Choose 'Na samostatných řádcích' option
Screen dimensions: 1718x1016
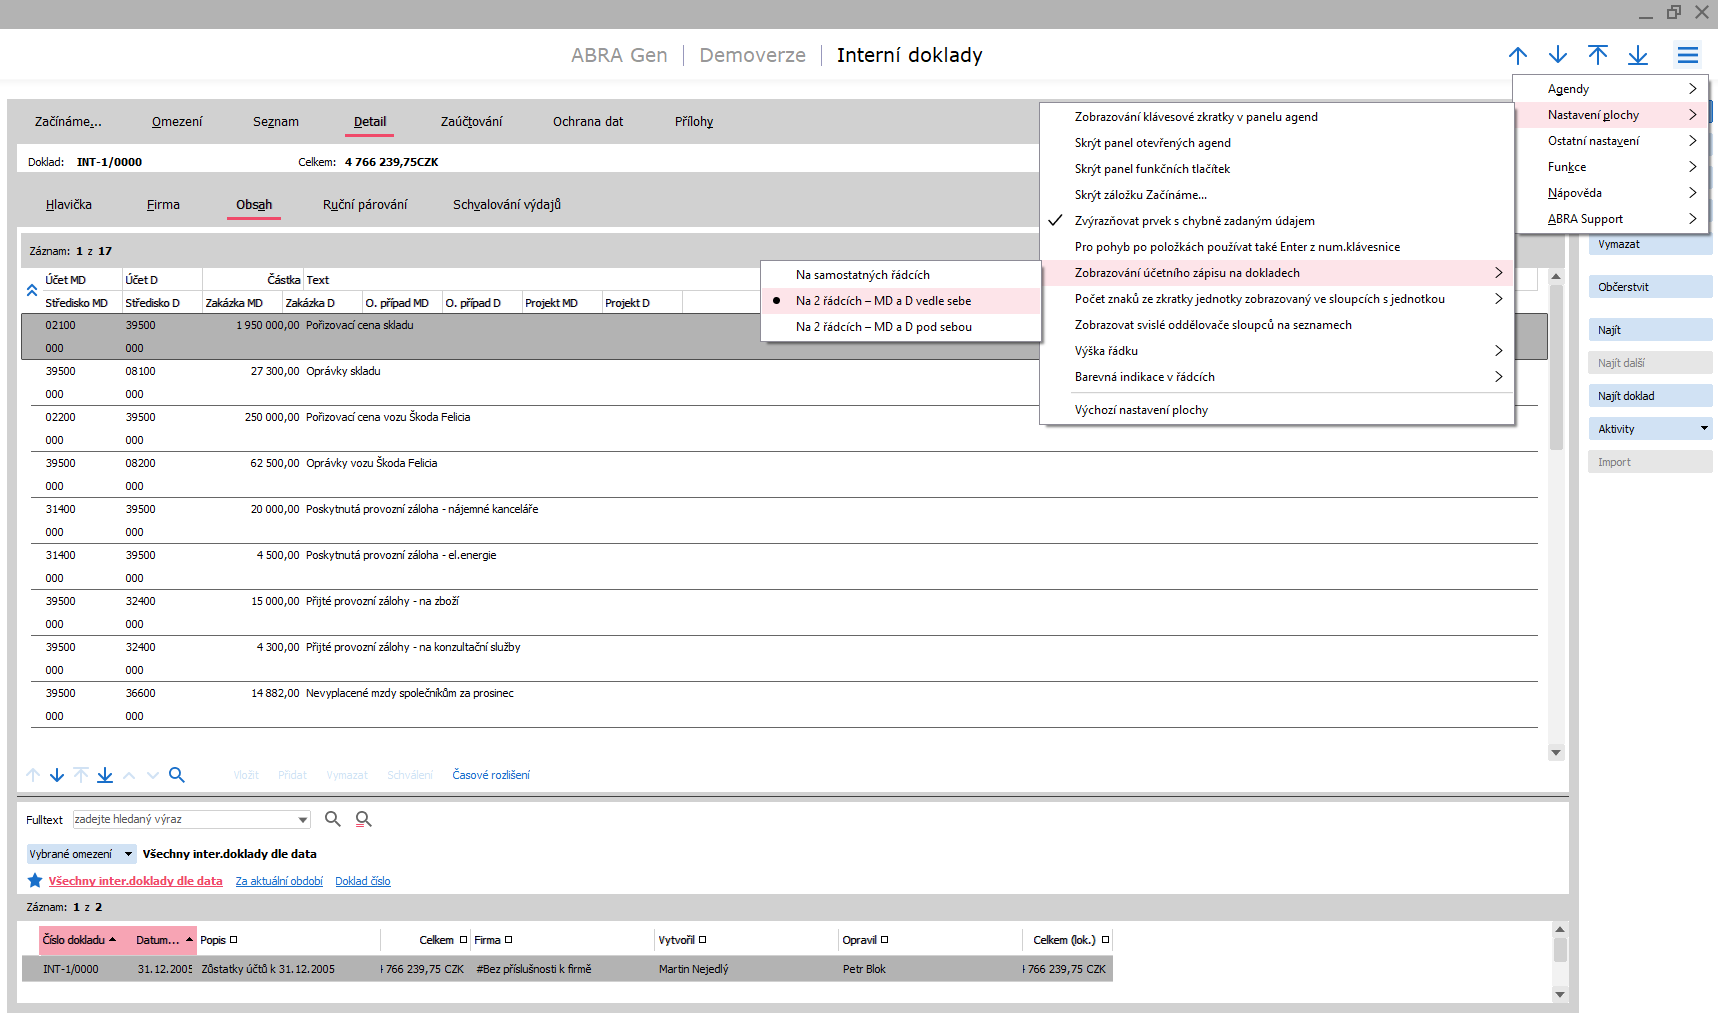862,275
